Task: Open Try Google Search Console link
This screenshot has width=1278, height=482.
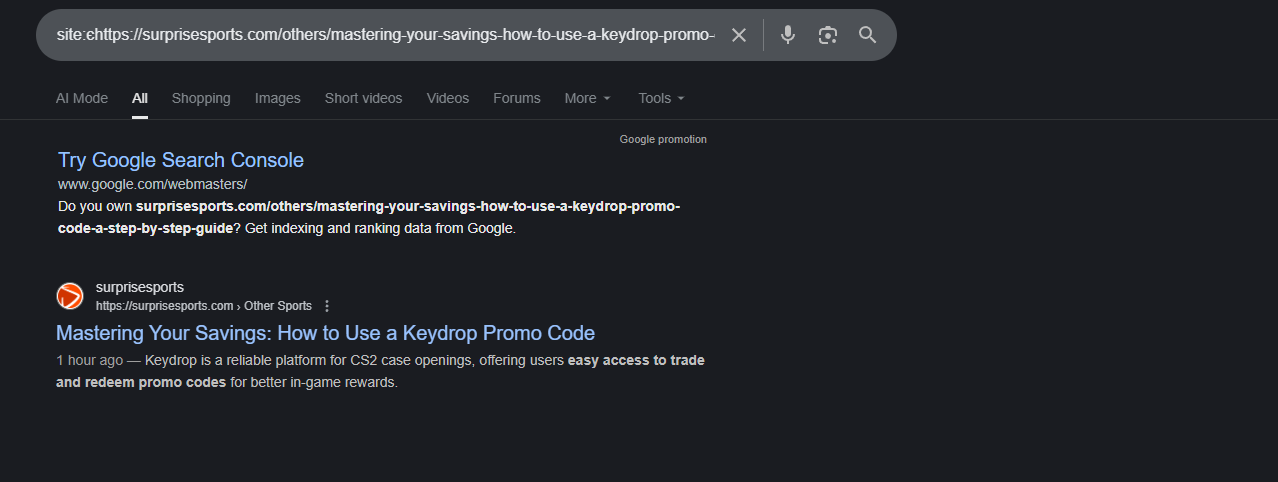Action: pos(181,160)
